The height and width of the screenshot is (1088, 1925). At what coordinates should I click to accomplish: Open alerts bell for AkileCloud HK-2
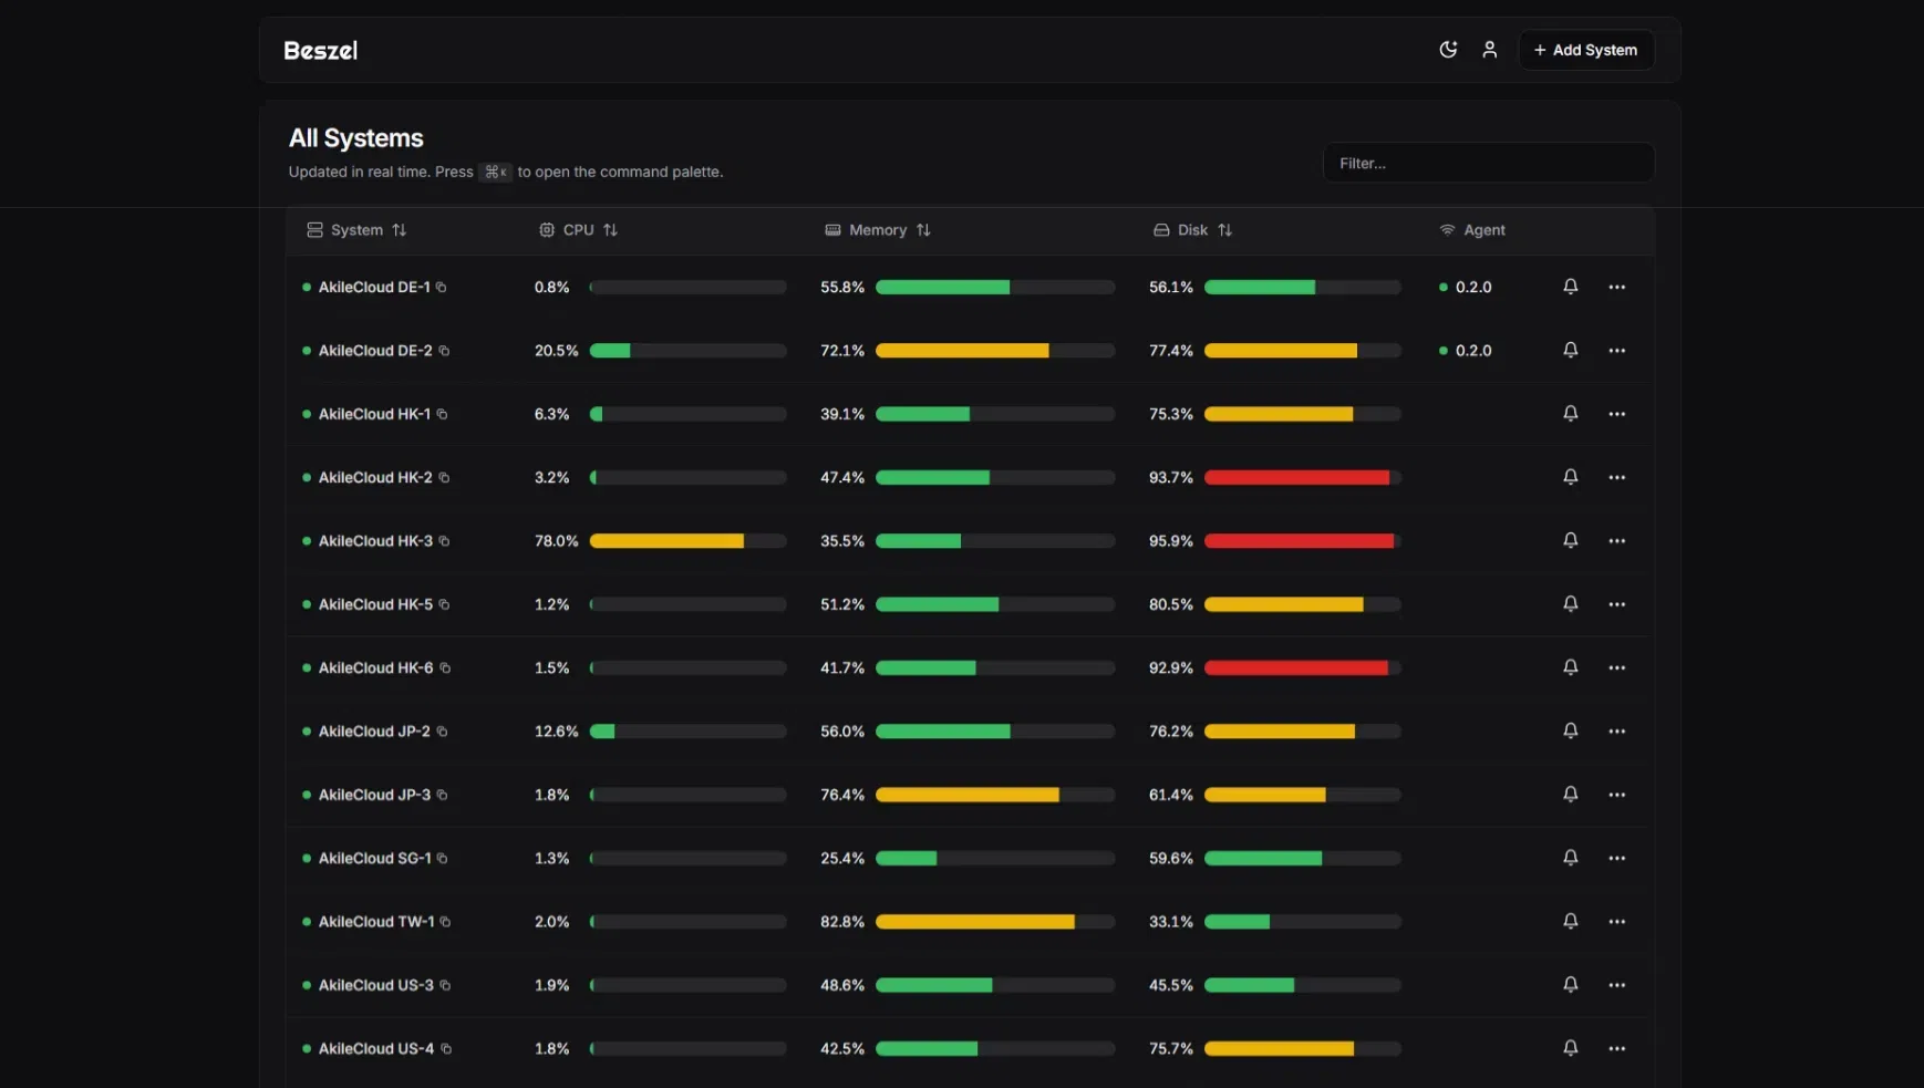coord(1570,478)
